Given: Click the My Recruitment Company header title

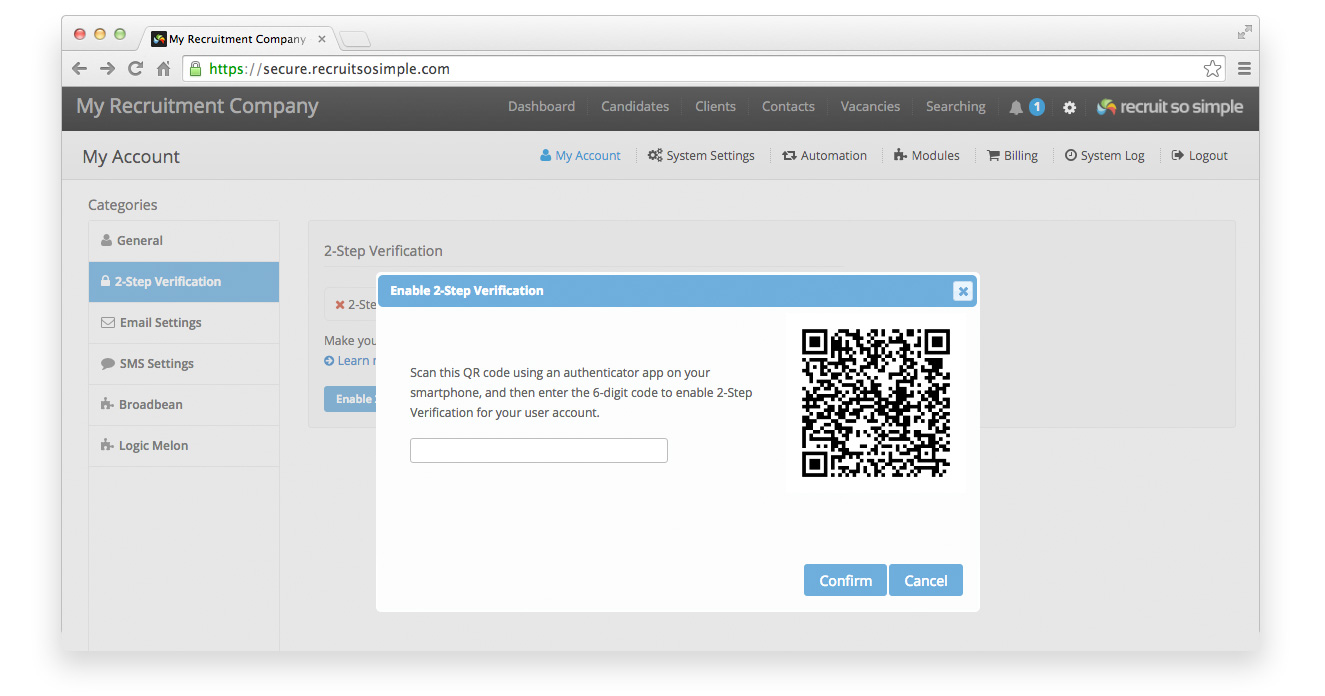Looking at the screenshot, I should tap(197, 106).
